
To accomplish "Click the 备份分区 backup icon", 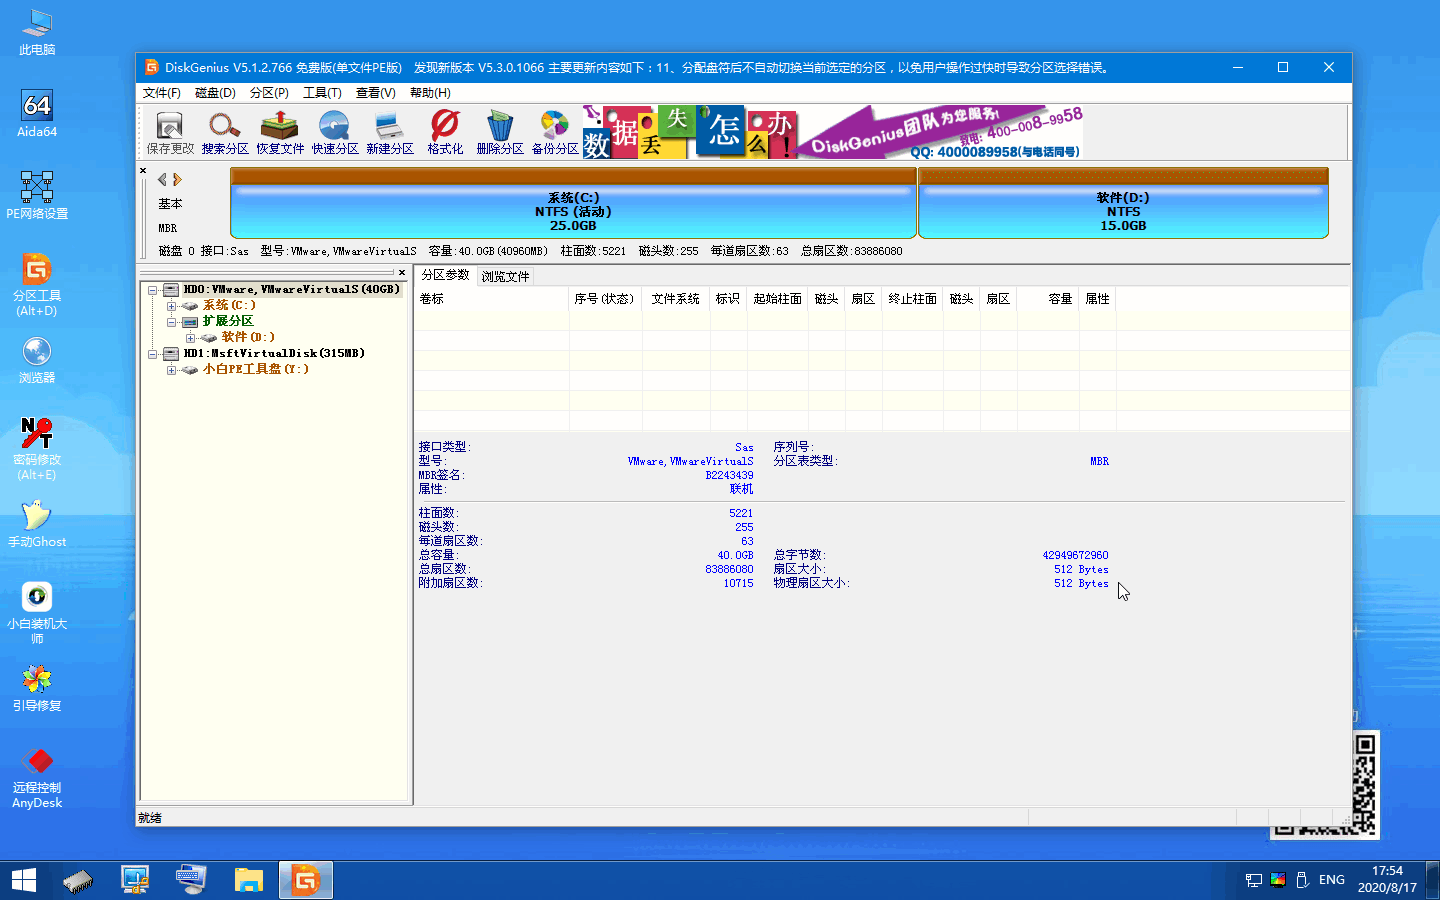I will coord(554,131).
